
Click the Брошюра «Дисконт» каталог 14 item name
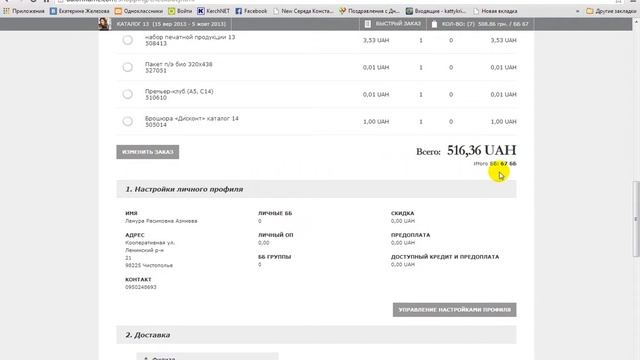192,118
